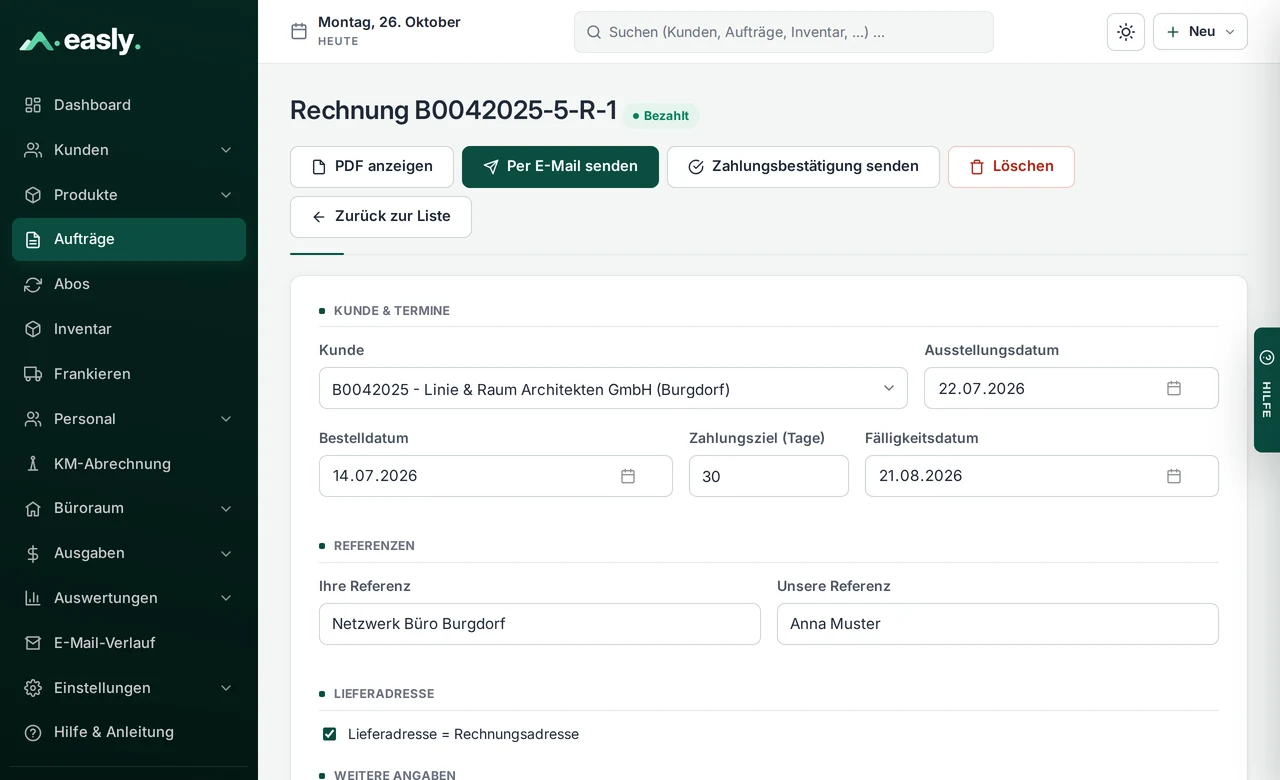Click Zurück zur Liste button
This screenshot has height=780, width=1280.
(x=381, y=217)
